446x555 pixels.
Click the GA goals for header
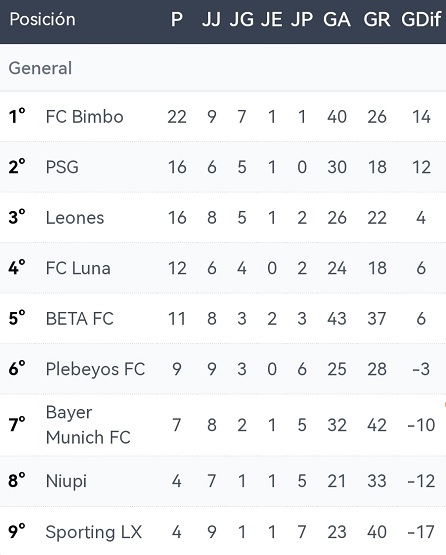pos(337,19)
